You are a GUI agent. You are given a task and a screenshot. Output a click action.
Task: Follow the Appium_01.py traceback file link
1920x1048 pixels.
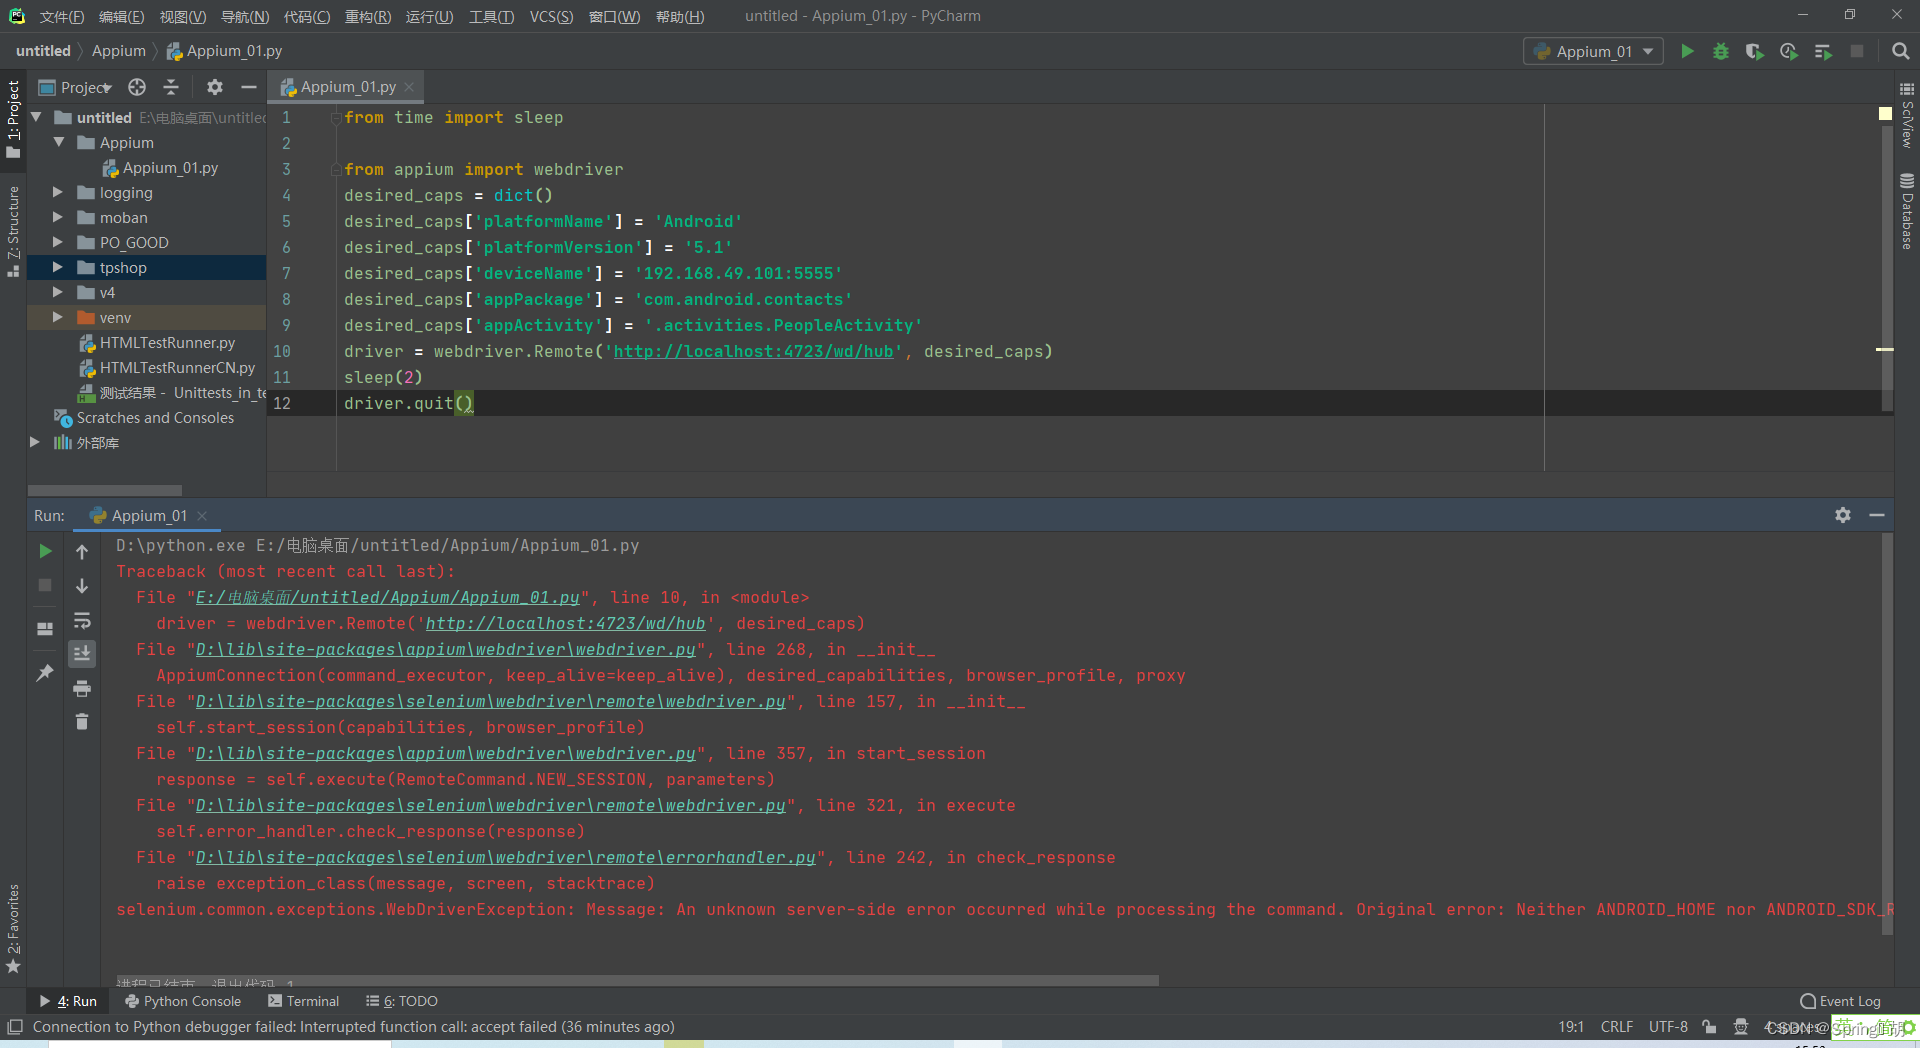click(x=388, y=597)
